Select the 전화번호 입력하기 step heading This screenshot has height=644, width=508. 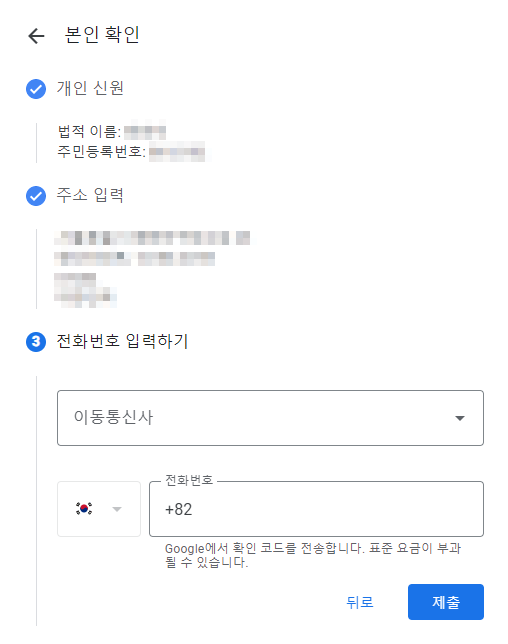[x=122, y=341]
